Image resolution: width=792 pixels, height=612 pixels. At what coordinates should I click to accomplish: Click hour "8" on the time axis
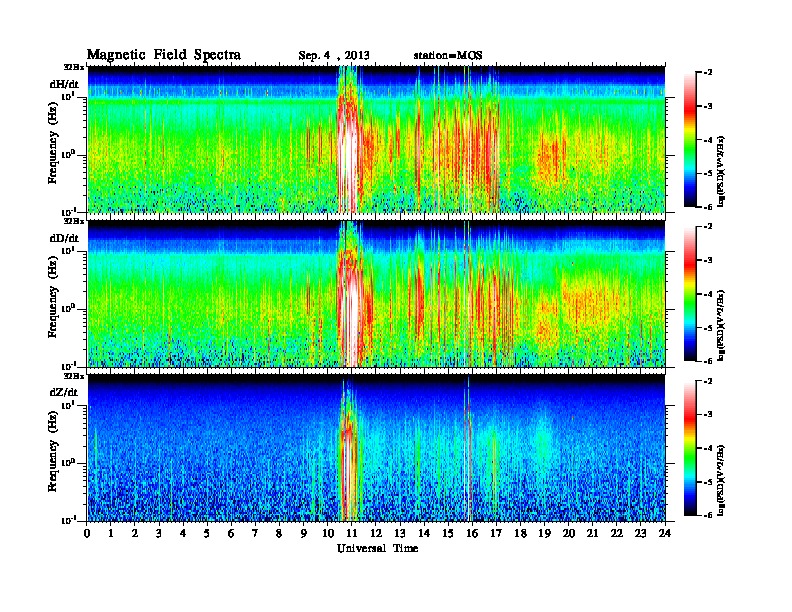pos(279,533)
